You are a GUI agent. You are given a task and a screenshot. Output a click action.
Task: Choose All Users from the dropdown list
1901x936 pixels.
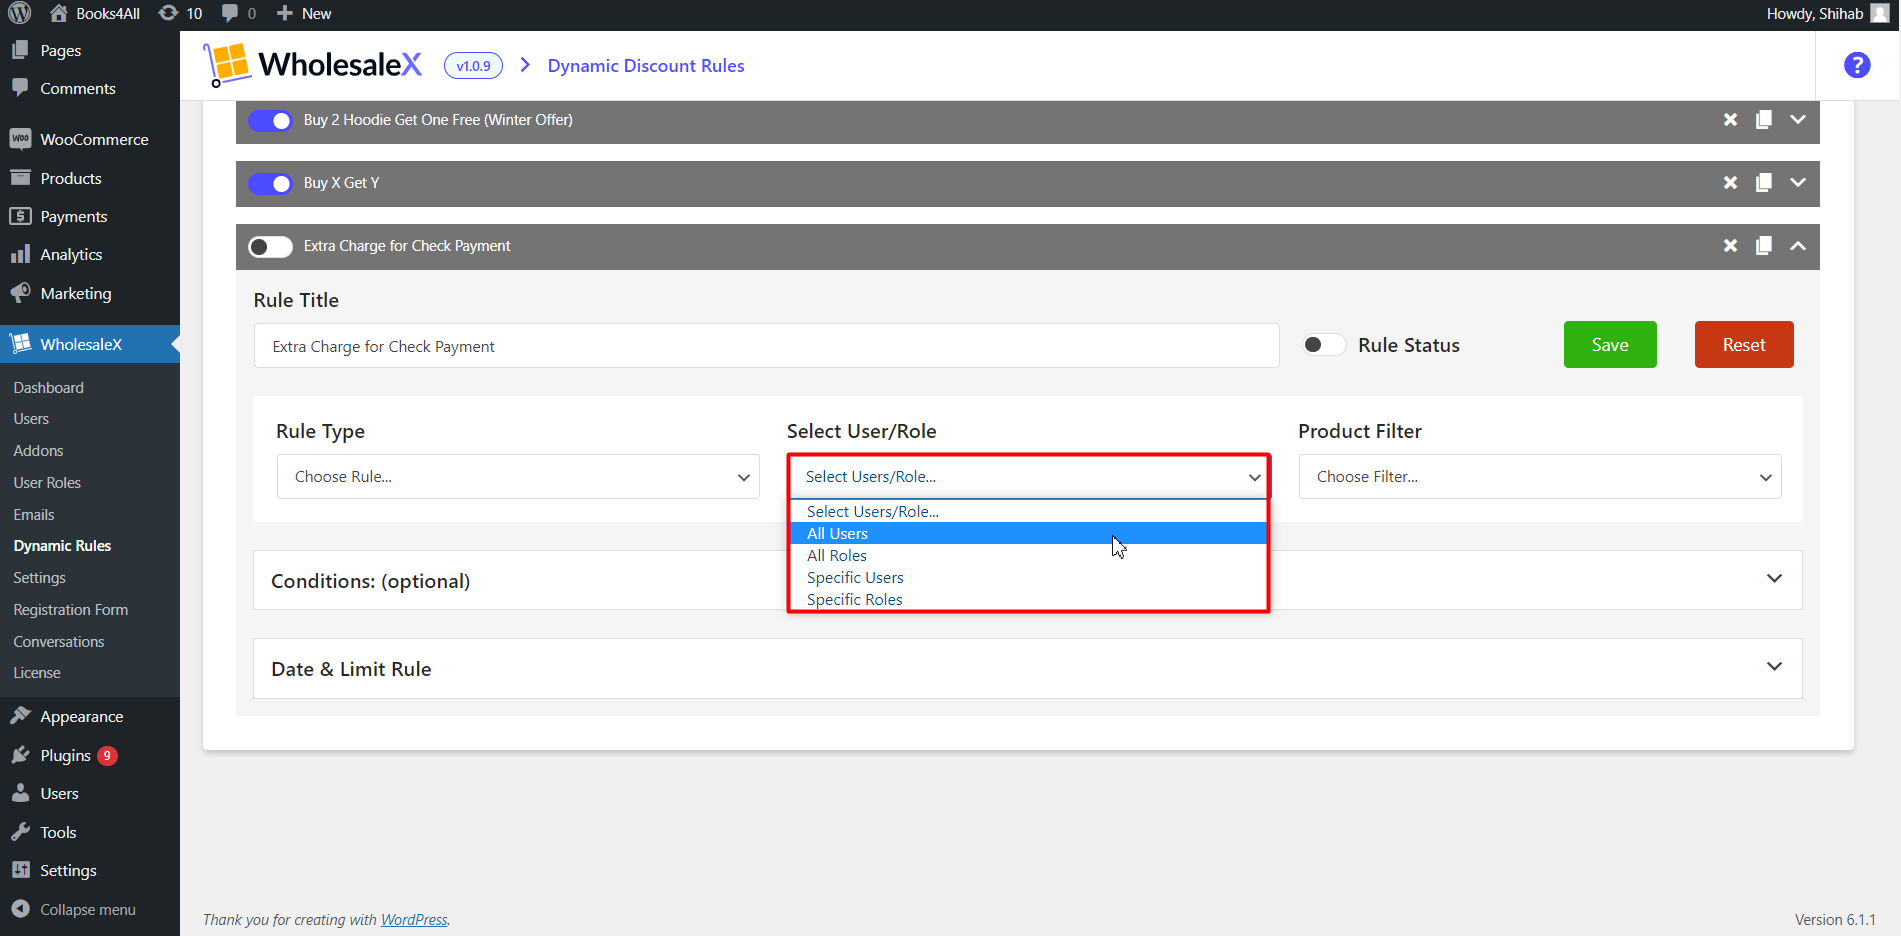coord(1028,534)
